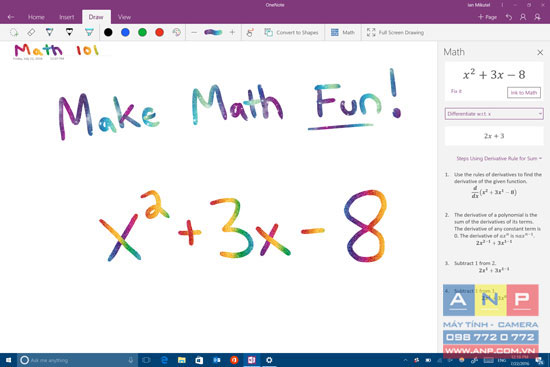The height and width of the screenshot is (367, 550).
Task: Collapse Steps Using Derivative Rule for Sum
Action: point(499,159)
